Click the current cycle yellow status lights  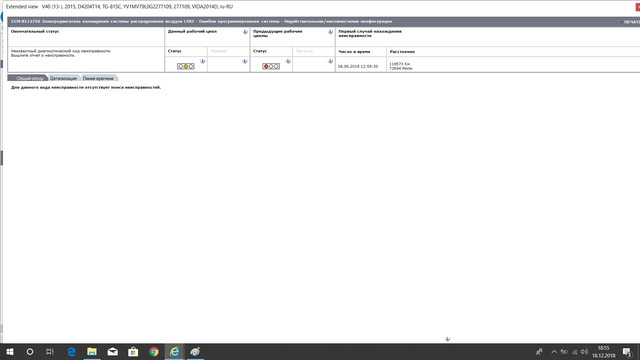click(186, 66)
